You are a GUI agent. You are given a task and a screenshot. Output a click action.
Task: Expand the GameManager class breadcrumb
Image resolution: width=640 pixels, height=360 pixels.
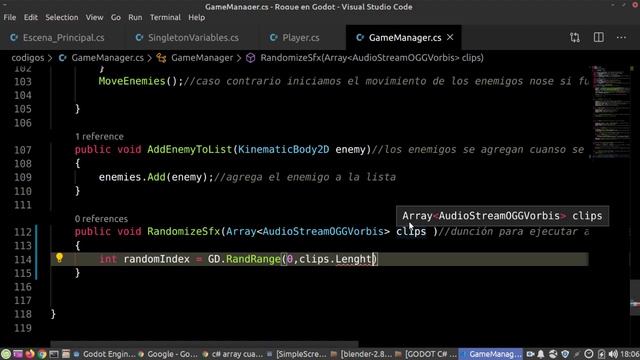coord(202,58)
